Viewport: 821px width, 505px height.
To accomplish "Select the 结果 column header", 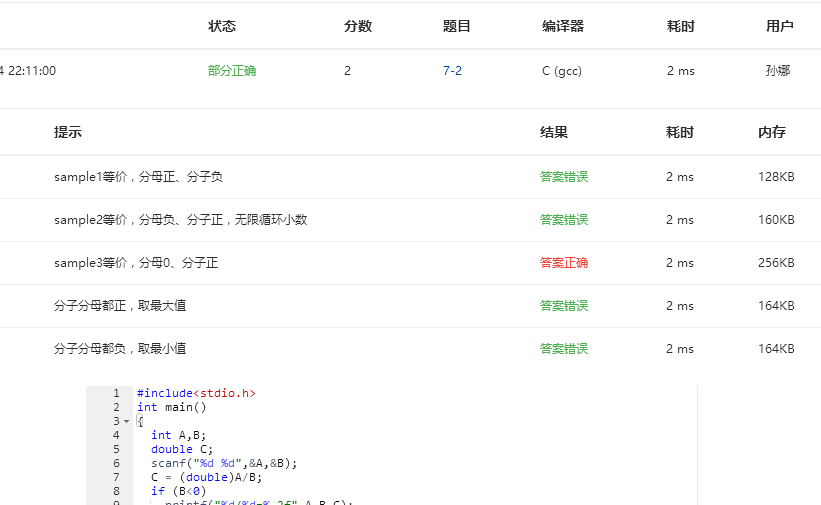I will pyautogui.click(x=554, y=132).
